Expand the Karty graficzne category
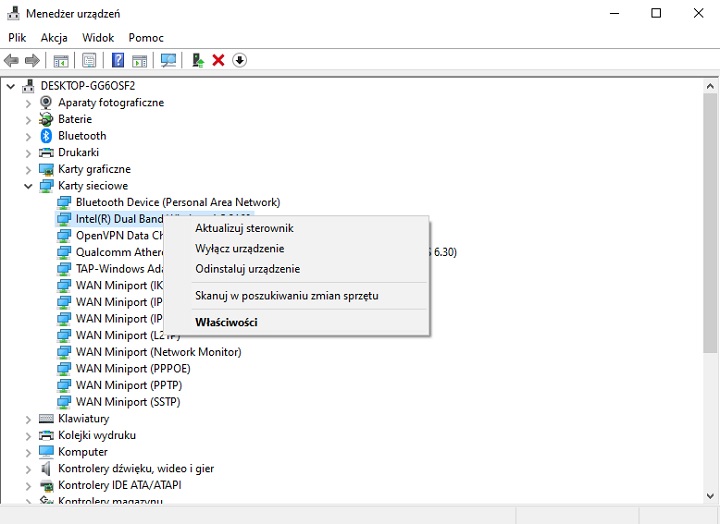This screenshot has height=524, width=720. (29, 169)
